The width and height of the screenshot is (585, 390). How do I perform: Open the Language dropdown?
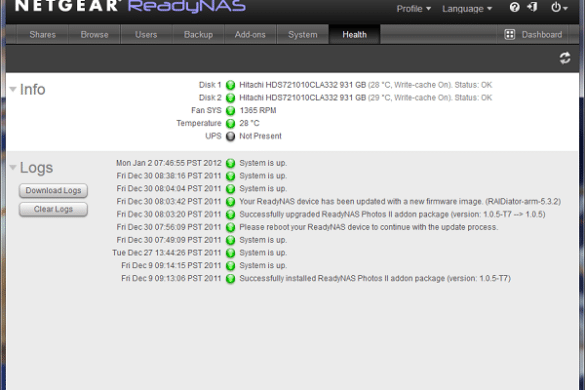coord(467,9)
